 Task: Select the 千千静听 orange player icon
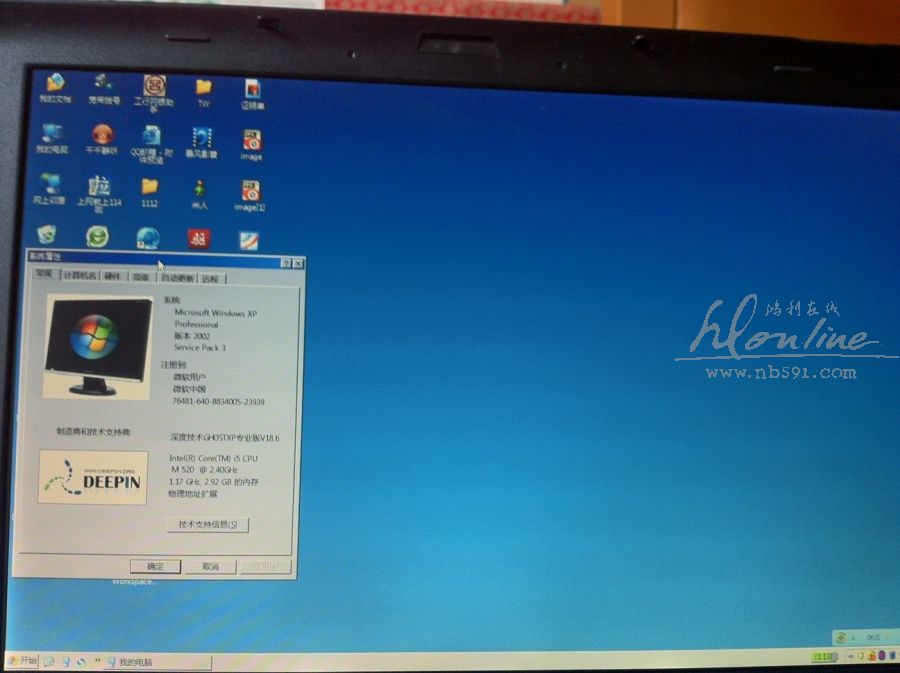(x=102, y=139)
